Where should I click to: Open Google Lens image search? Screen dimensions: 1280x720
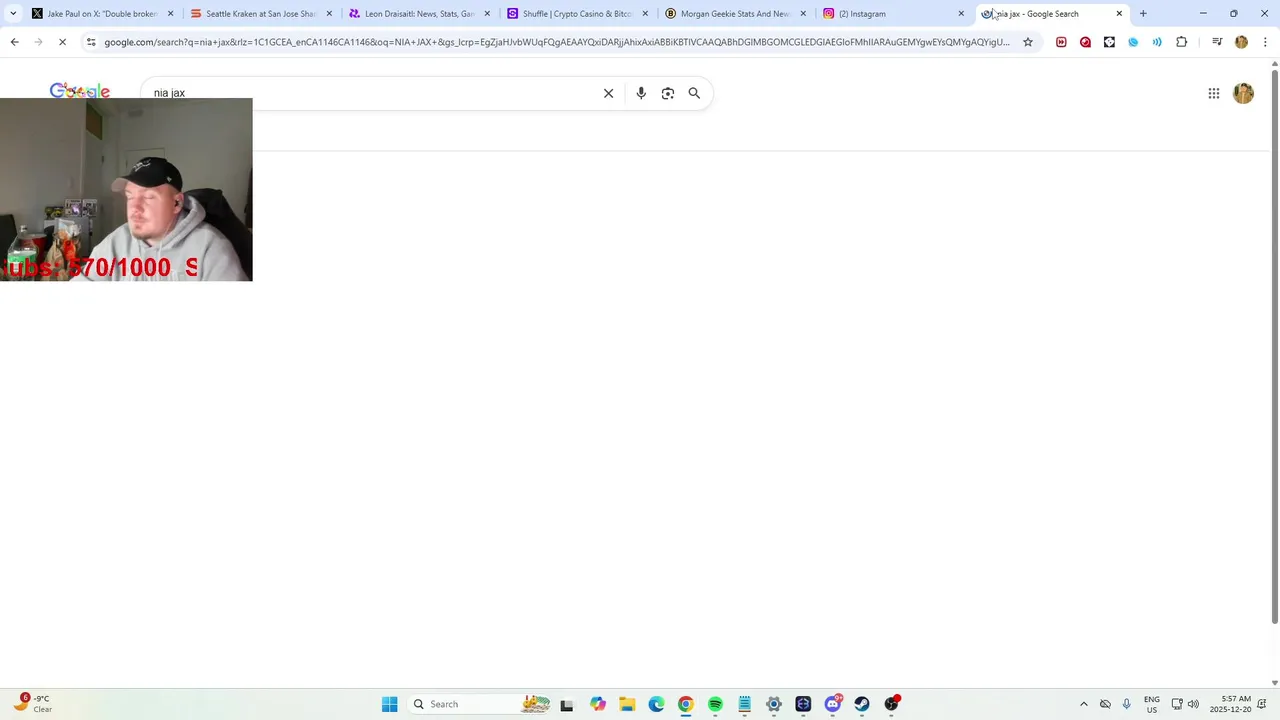click(668, 93)
